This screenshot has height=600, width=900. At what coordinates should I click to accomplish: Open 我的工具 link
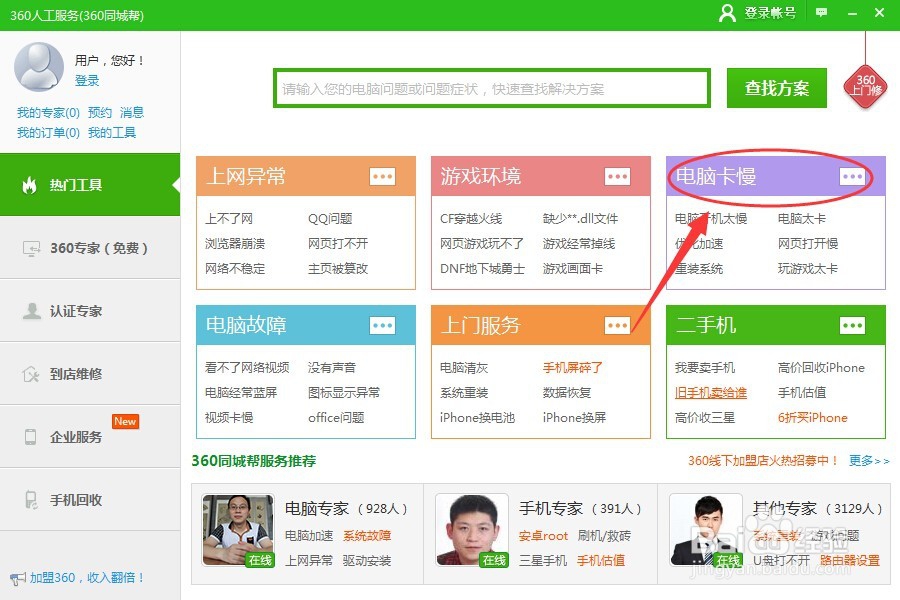[112, 133]
